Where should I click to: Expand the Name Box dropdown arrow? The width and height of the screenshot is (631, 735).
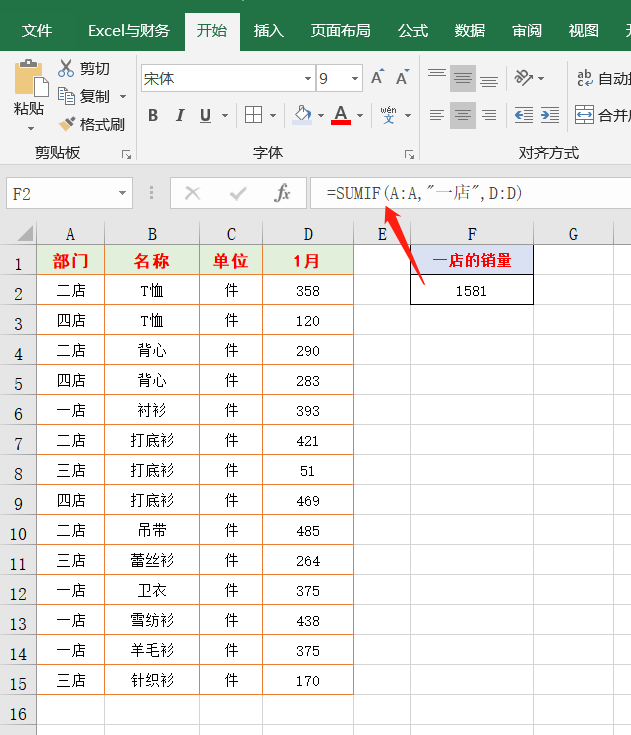pos(123,193)
